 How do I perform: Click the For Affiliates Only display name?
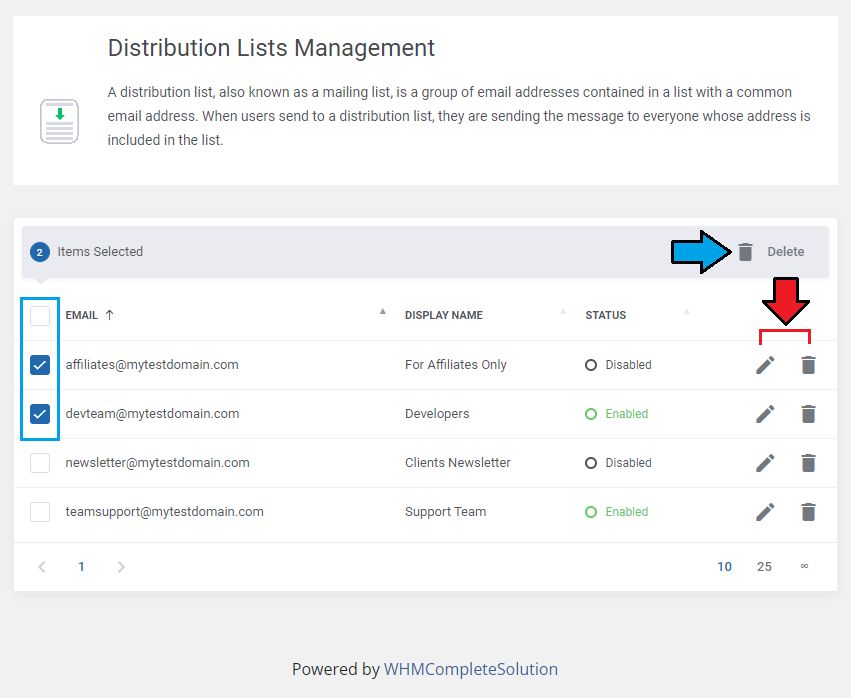tap(456, 365)
